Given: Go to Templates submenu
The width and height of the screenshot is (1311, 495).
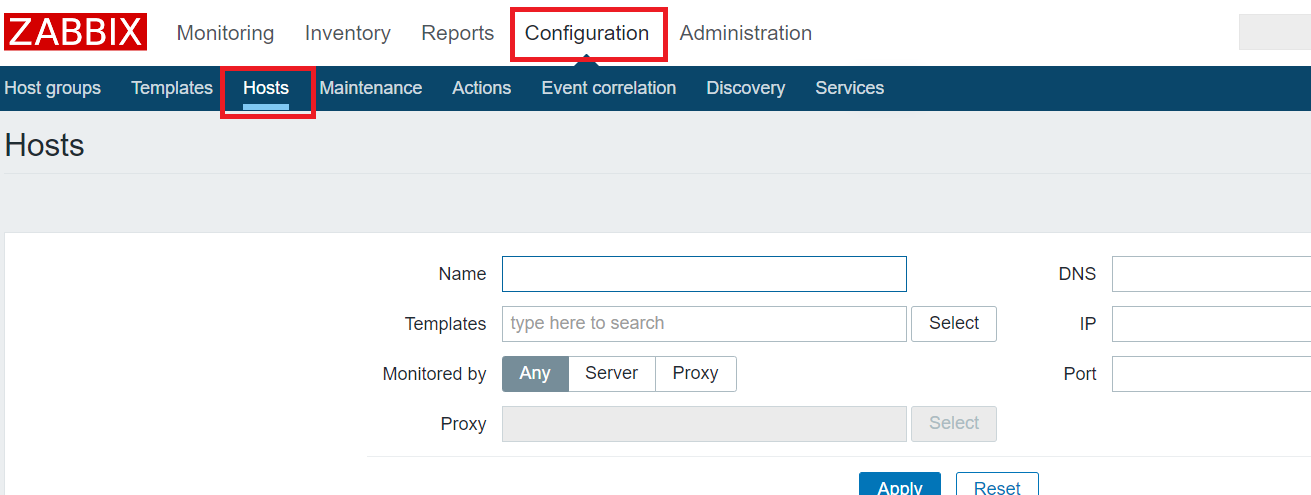Looking at the screenshot, I should [172, 88].
